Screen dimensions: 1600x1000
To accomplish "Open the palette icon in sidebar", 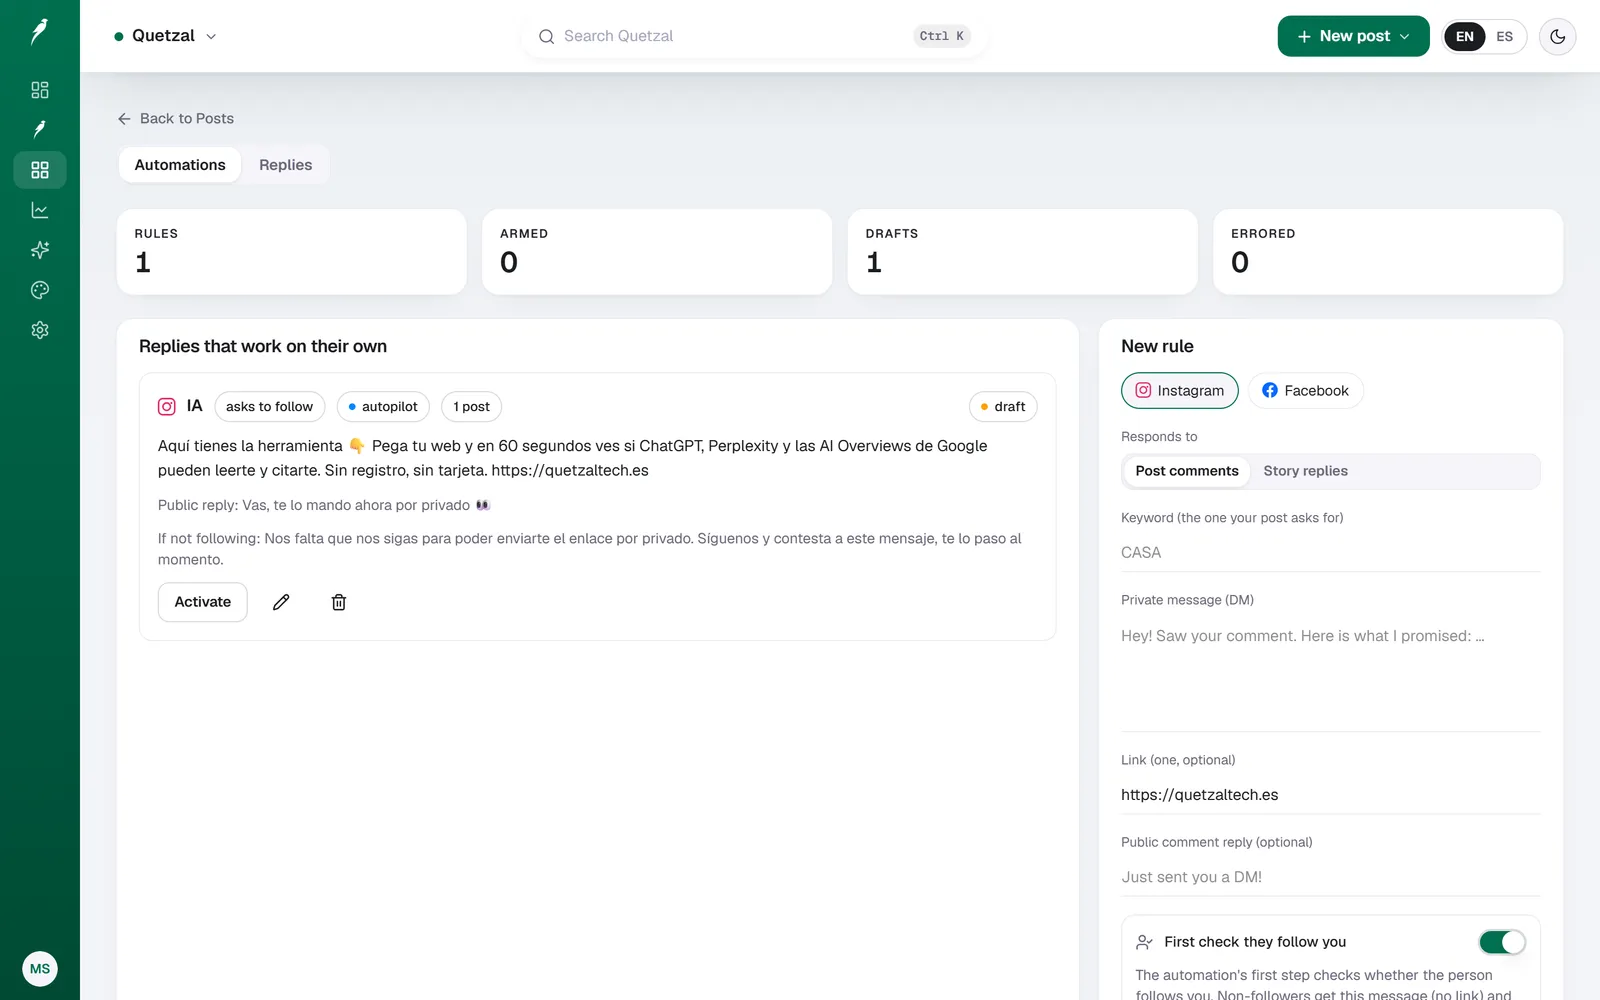I will tap(40, 290).
